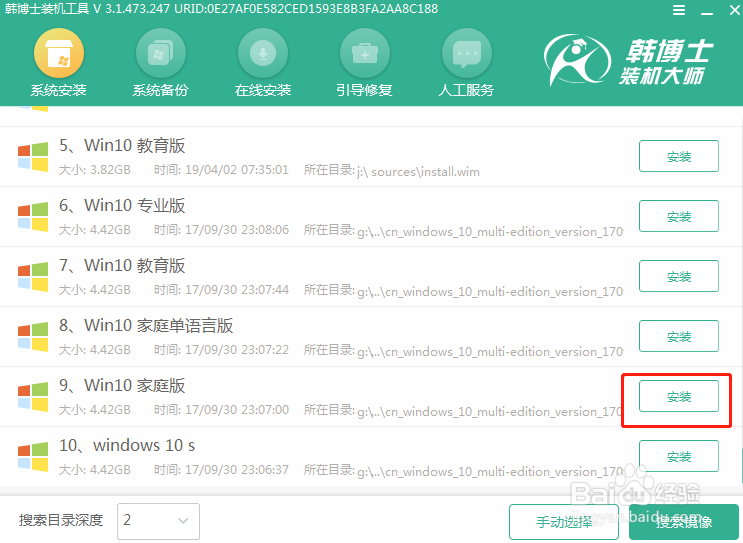Open the hamburger menu icon in title bar

679,10
